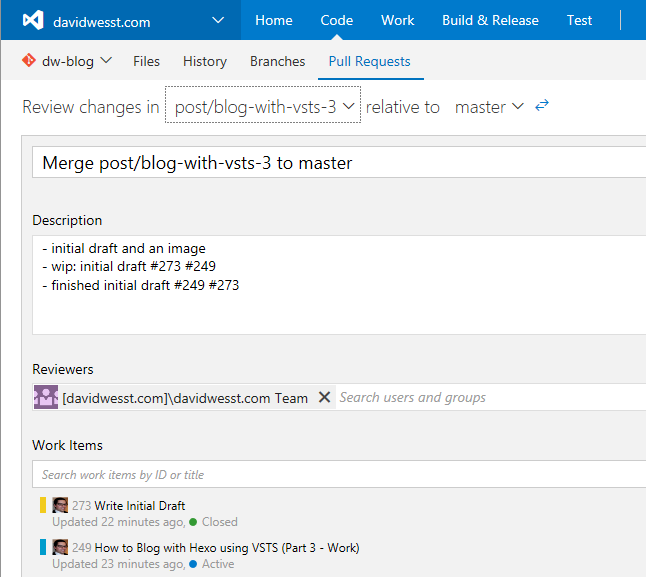646x577 pixels.
Task: Open the post/blog-with-vsts-3 source branch dropdown
Action: [x=263, y=105]
